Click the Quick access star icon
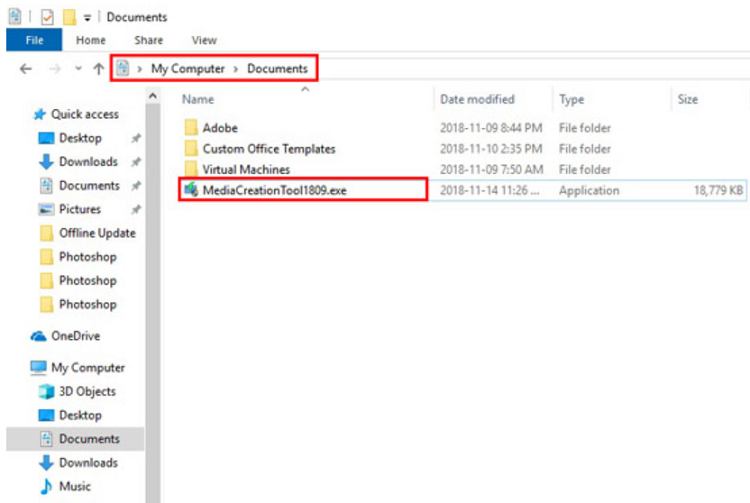Screen dimensions: 750x503 click(40, 114)
